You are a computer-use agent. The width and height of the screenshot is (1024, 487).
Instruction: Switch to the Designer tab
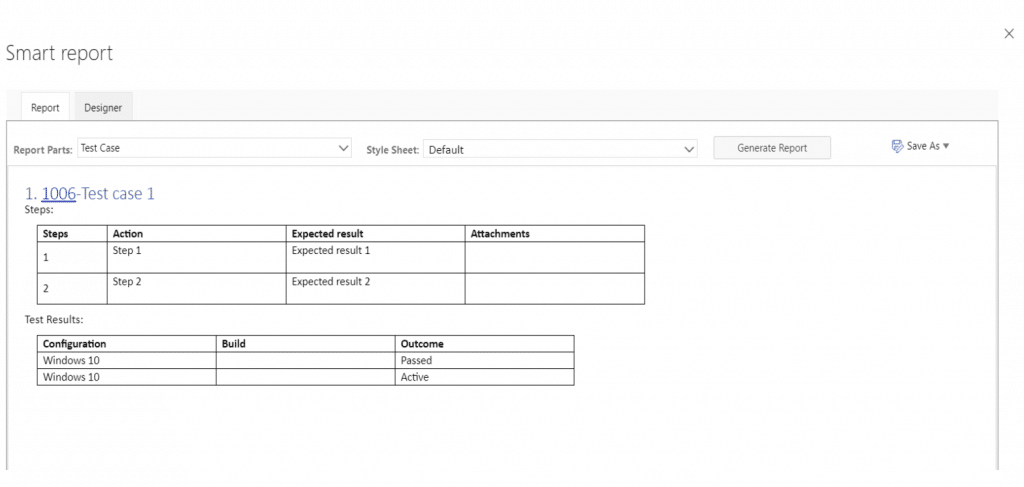click(x=103, y=108)
